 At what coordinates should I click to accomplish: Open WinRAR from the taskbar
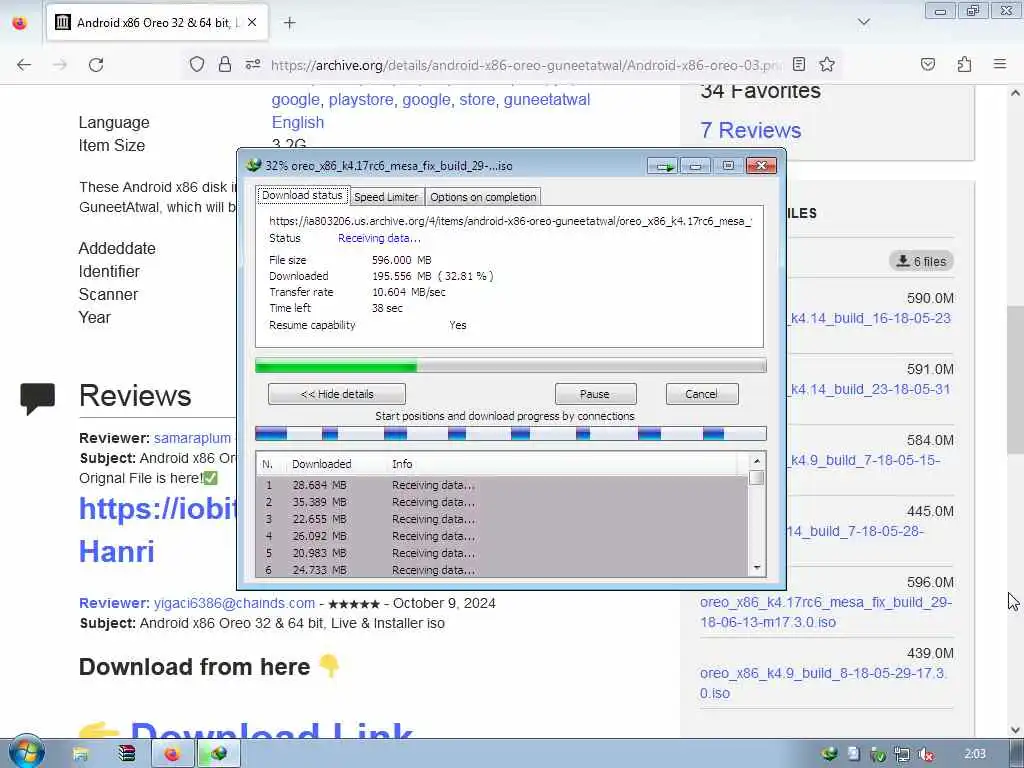tap(126, 754)
